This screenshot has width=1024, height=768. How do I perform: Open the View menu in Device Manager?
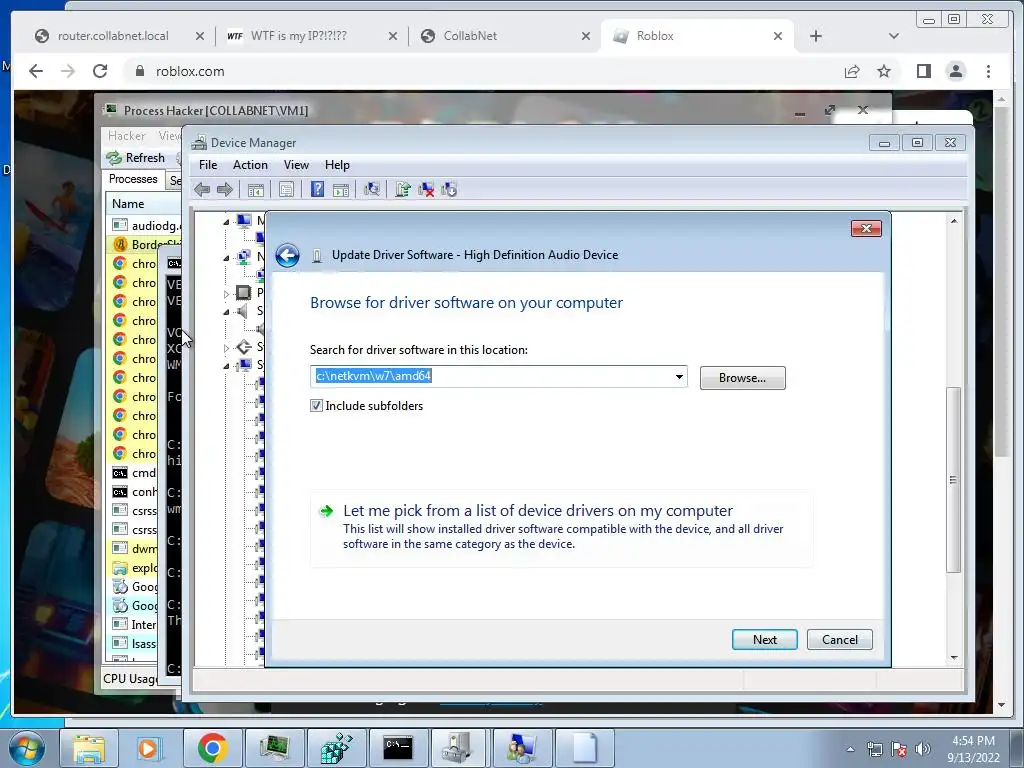(296, 165)
